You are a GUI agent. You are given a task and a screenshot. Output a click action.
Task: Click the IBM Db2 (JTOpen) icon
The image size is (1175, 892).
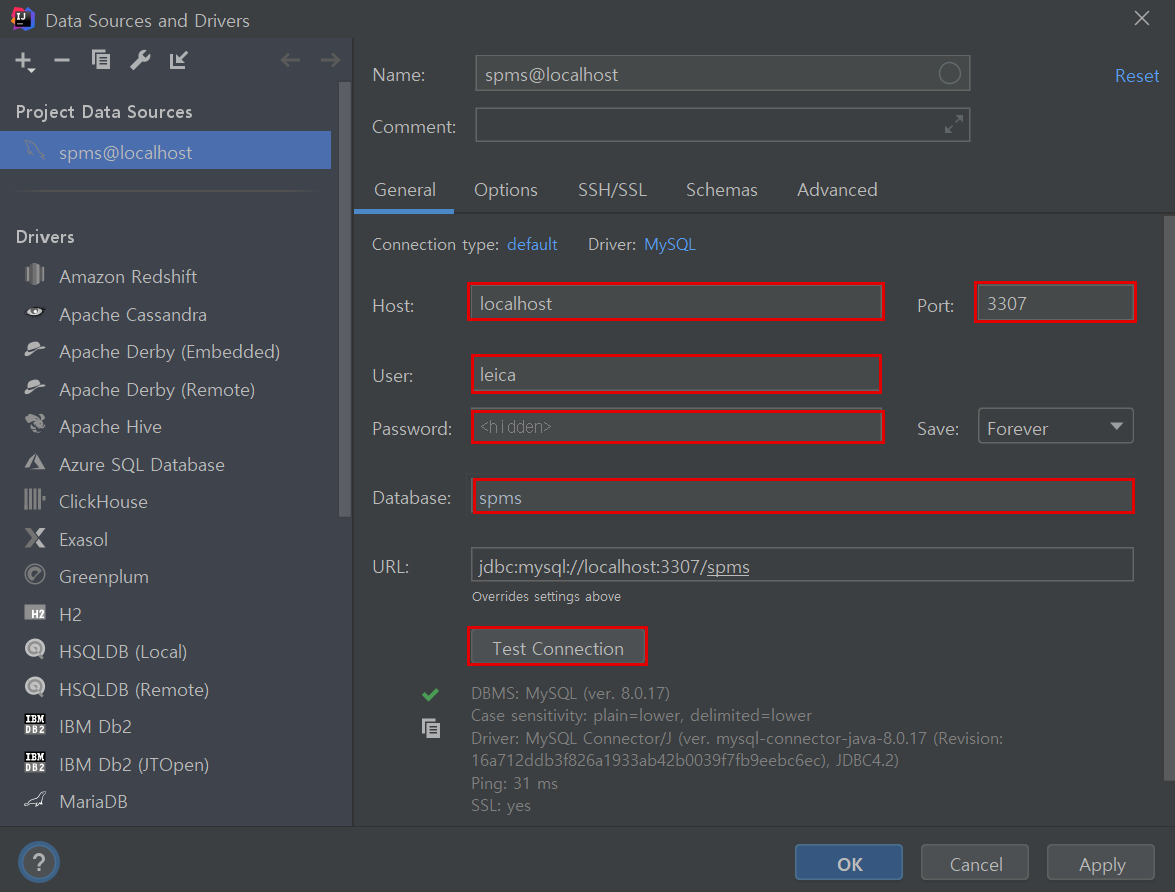(x=34, y=762)
